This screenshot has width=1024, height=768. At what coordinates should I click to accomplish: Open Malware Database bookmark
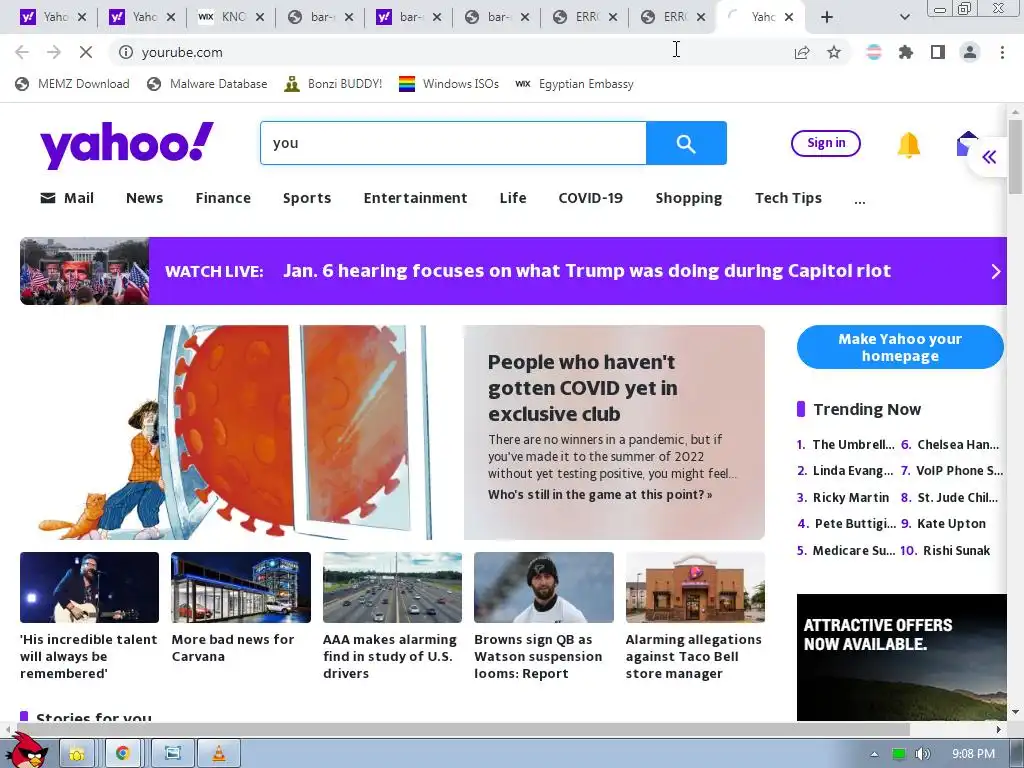207,84
